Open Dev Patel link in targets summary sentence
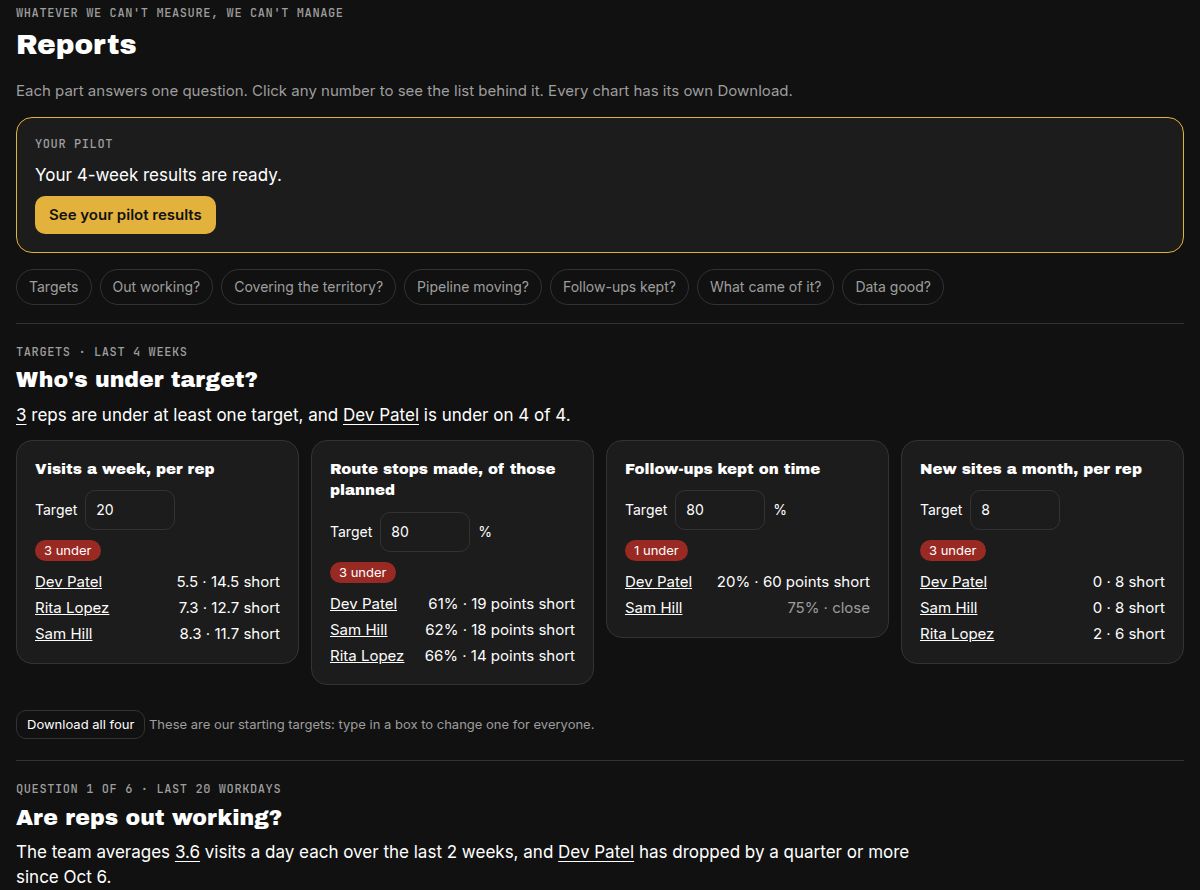Image resolution: width=1200 pixels, height=890 pixels. [381, 415]
